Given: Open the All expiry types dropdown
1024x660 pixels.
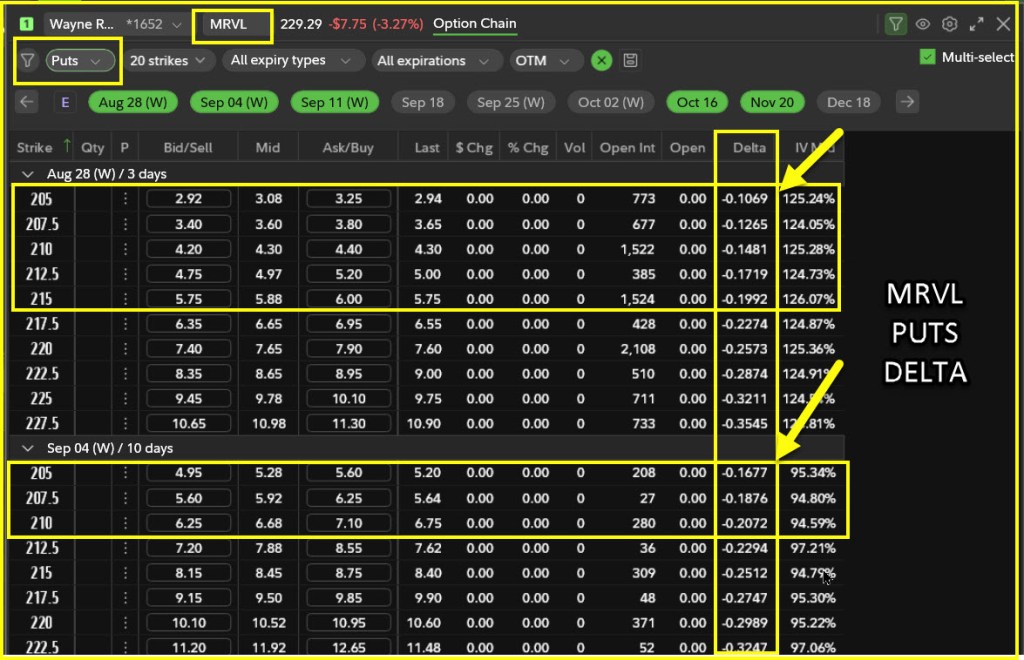Looking at the screenshot, I should 291,61.
